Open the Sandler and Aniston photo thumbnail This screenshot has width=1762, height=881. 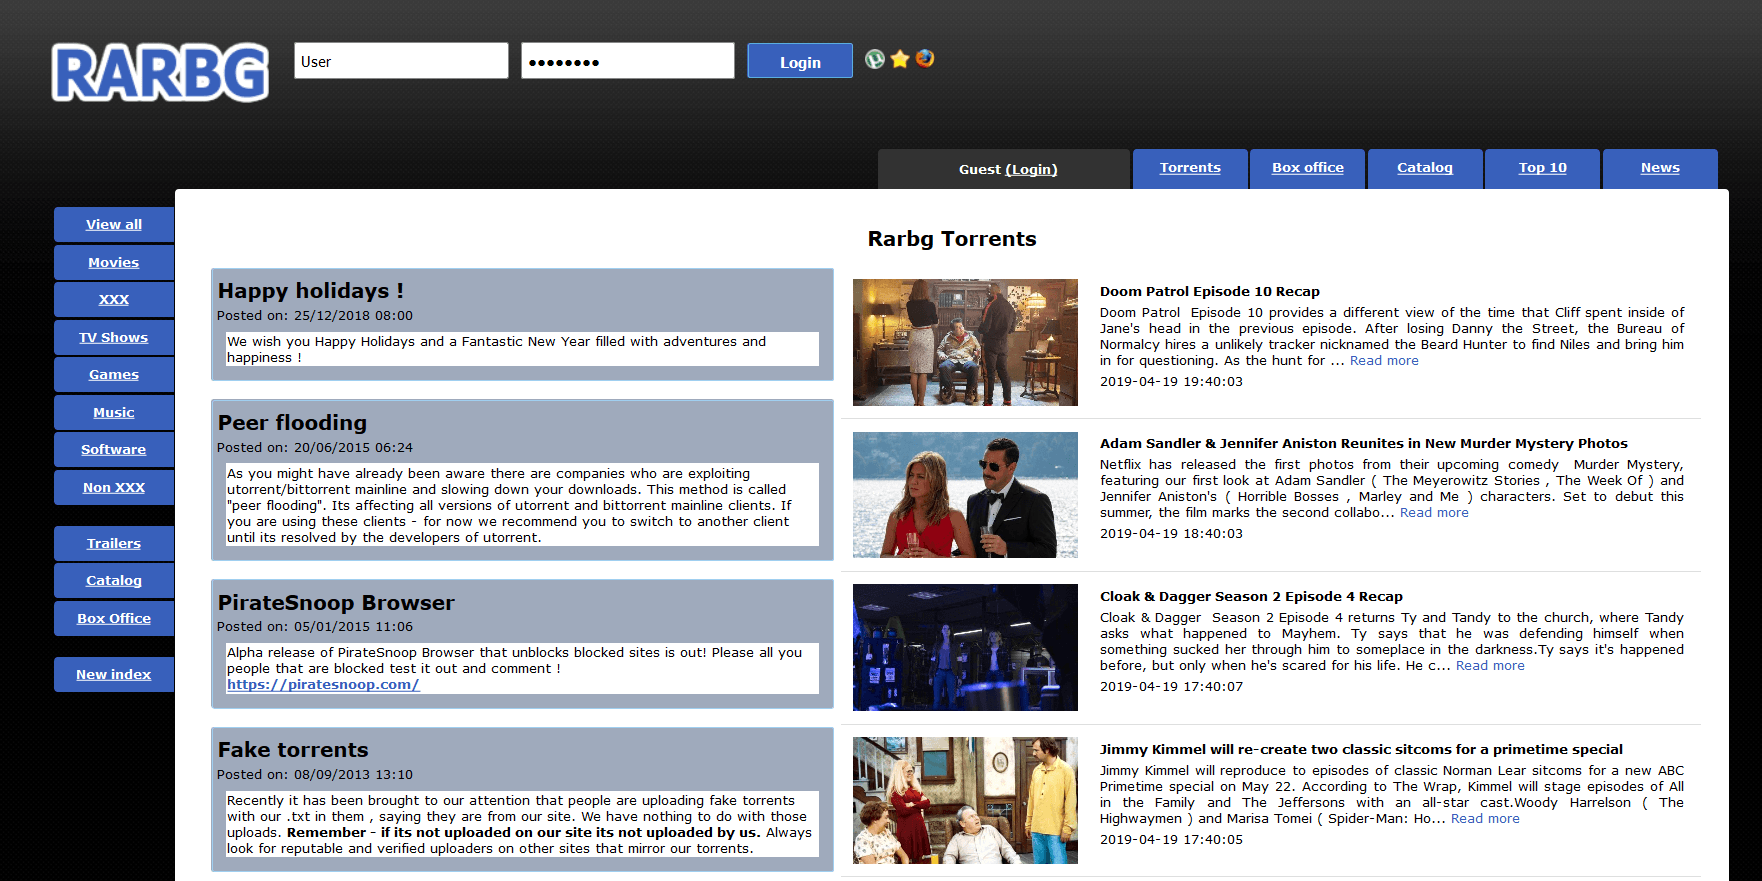965,495
